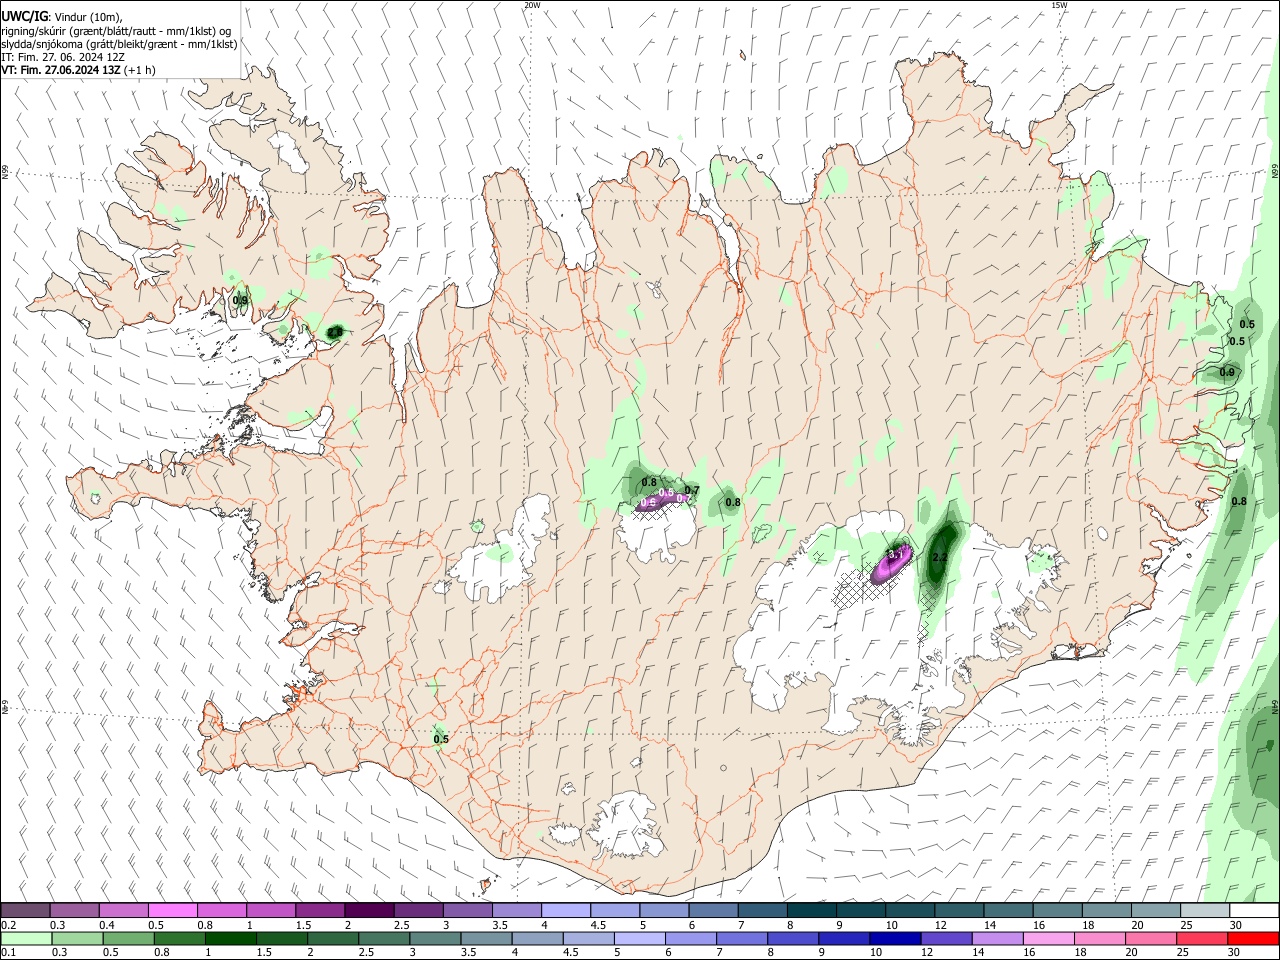Screen dimensions: 1280x960
Task: Click the 'VT: Fim. 27.06.2024 13Z (+1 h)' line
Action: [x=78, y=70]
